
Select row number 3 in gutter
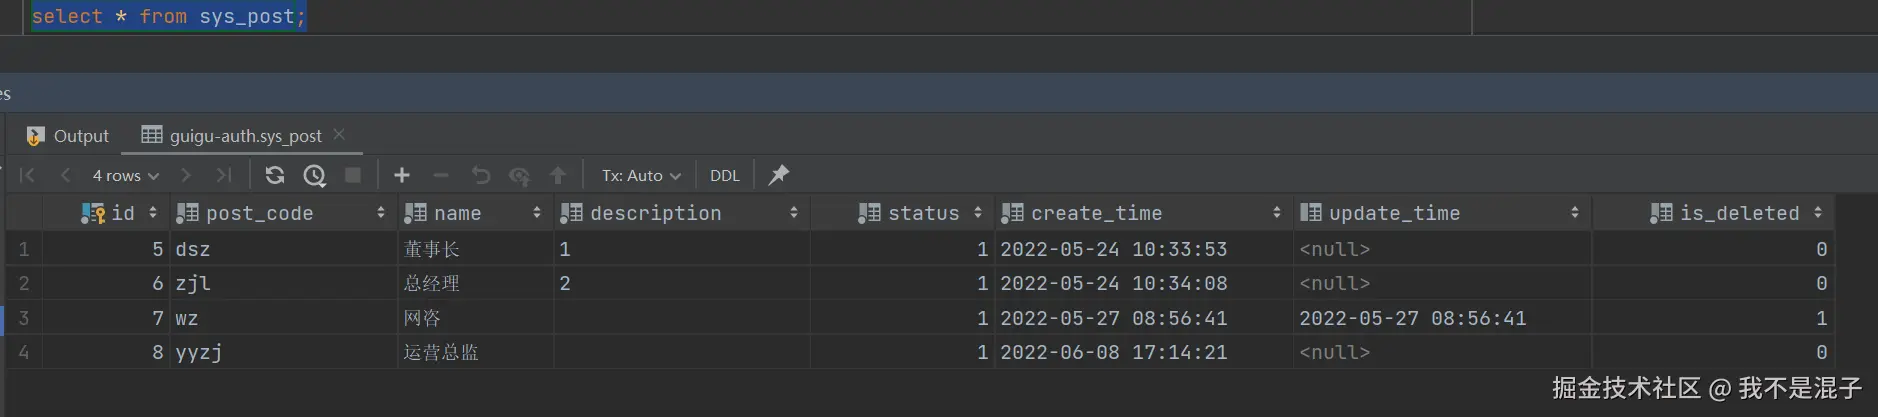[x=24, y=318]
